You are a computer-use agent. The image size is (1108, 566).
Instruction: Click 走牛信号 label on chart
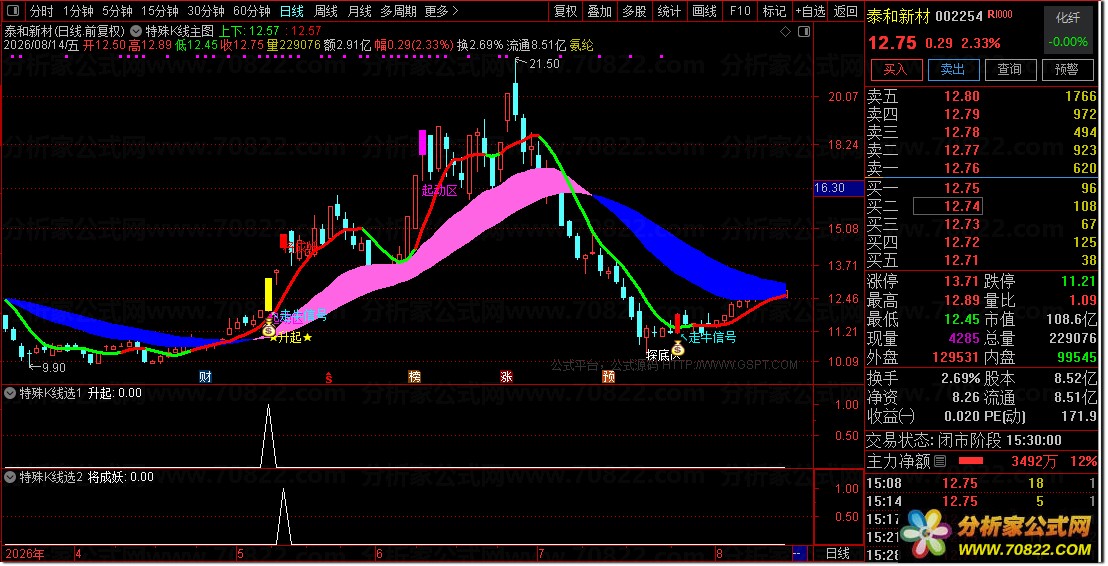click(712, 337)
